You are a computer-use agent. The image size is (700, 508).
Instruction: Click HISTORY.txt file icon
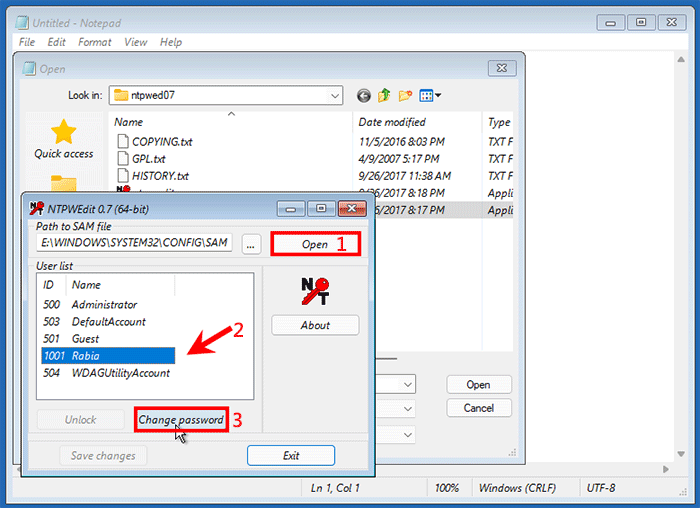(123, 175)
